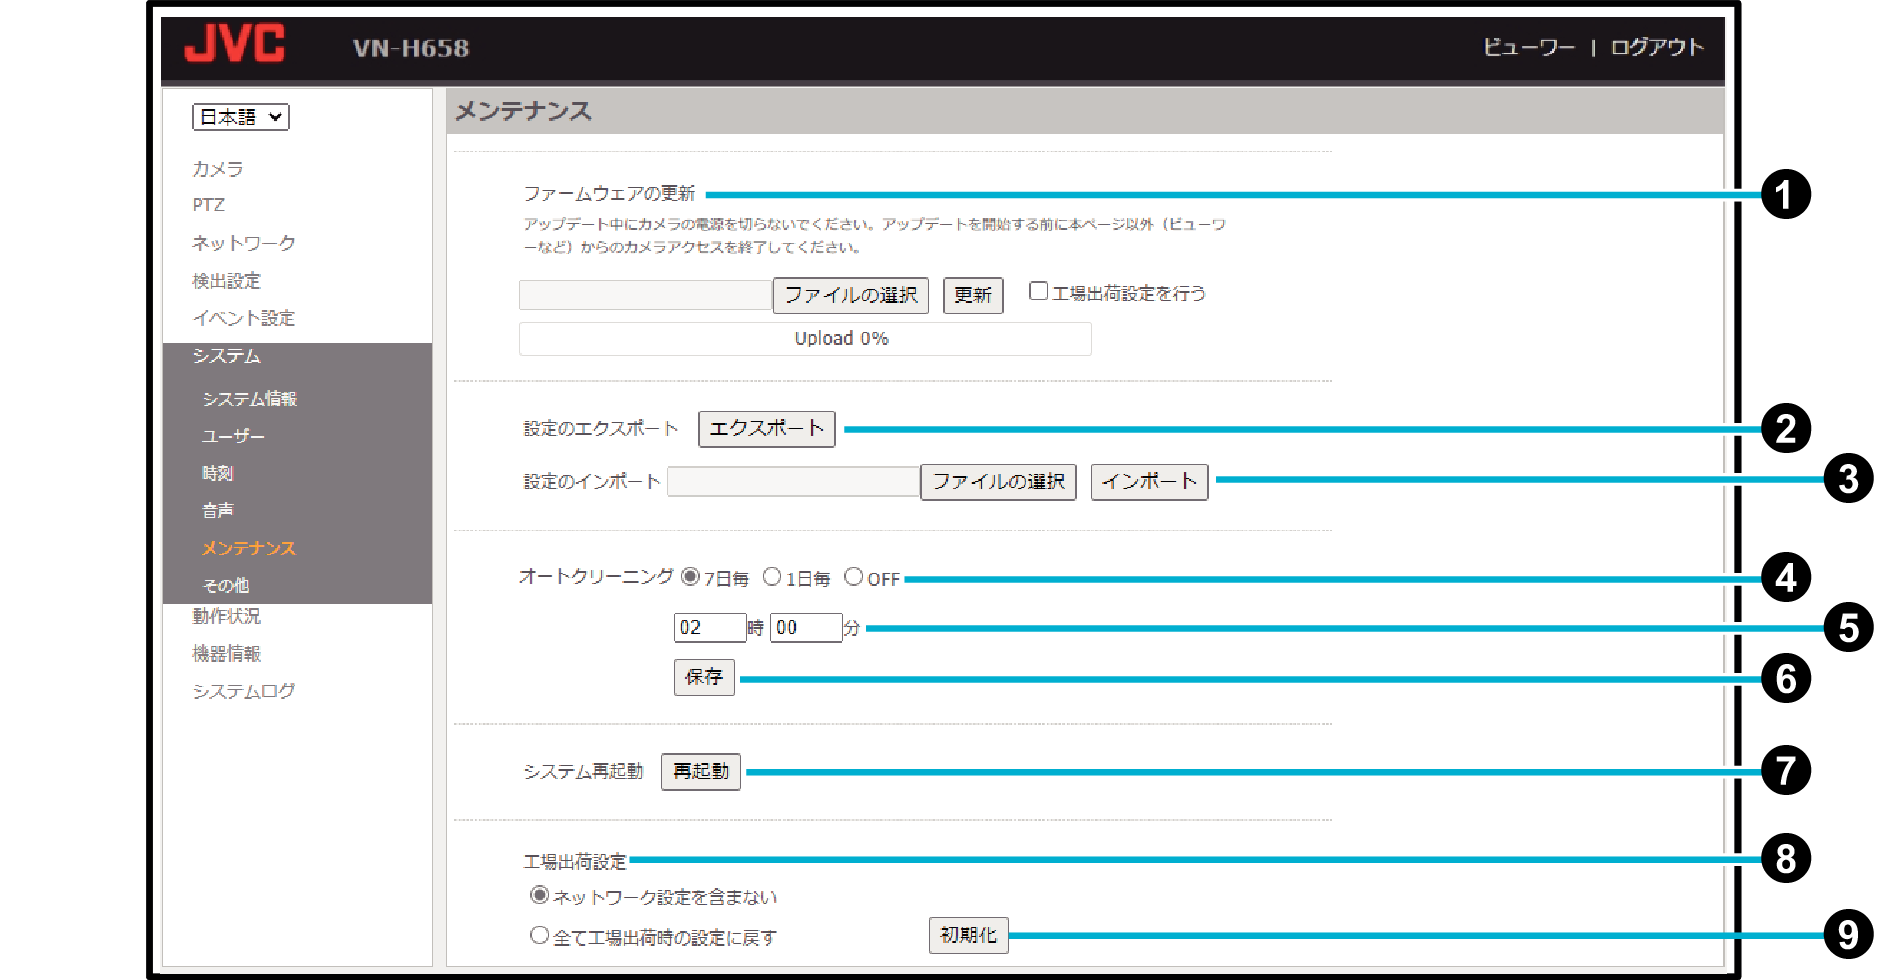Screen dimensions: 1888x980
Task: Click the 更新 button
Action: (973, 295)
